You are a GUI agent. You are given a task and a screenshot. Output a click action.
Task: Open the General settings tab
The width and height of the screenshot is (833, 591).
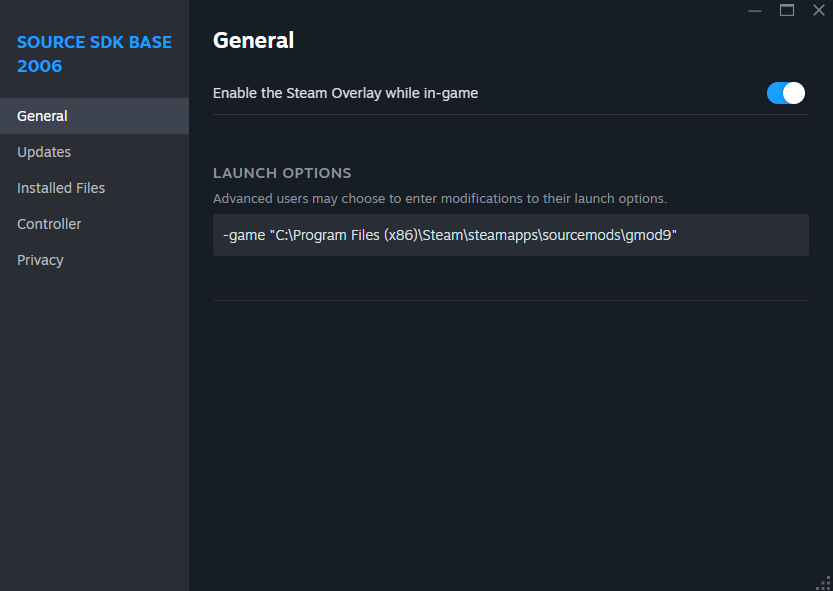[42, 116]
